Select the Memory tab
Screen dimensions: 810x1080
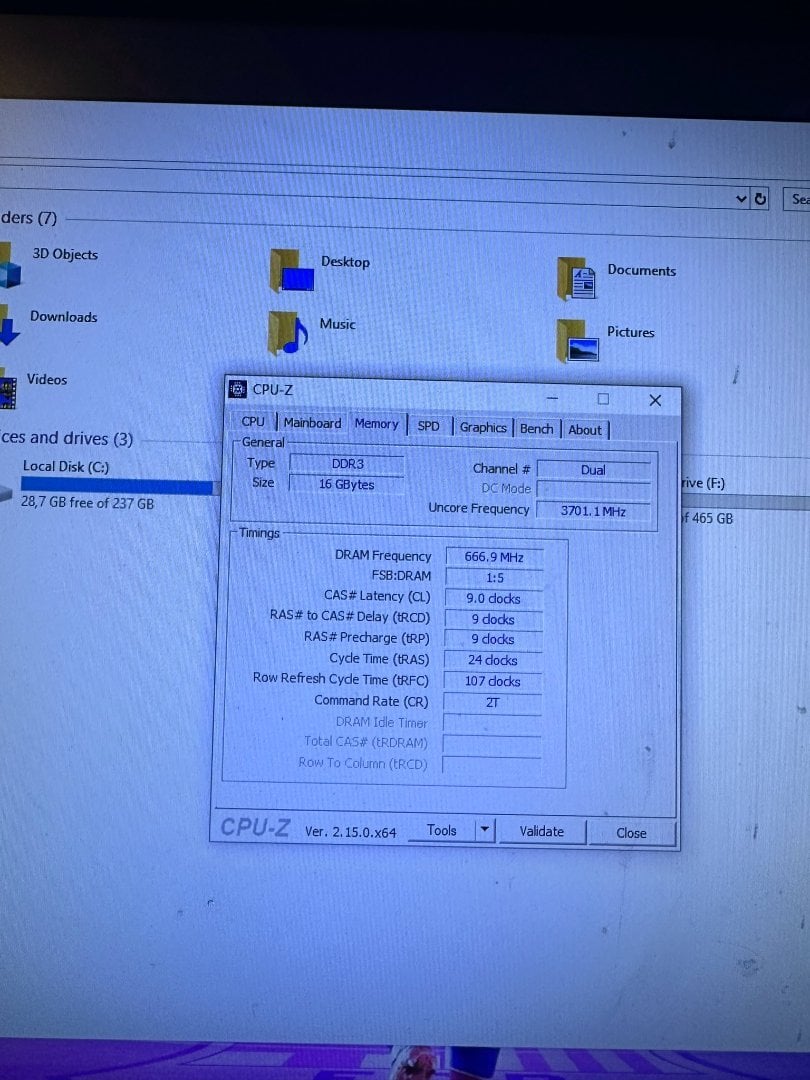[x=377, y=424]
